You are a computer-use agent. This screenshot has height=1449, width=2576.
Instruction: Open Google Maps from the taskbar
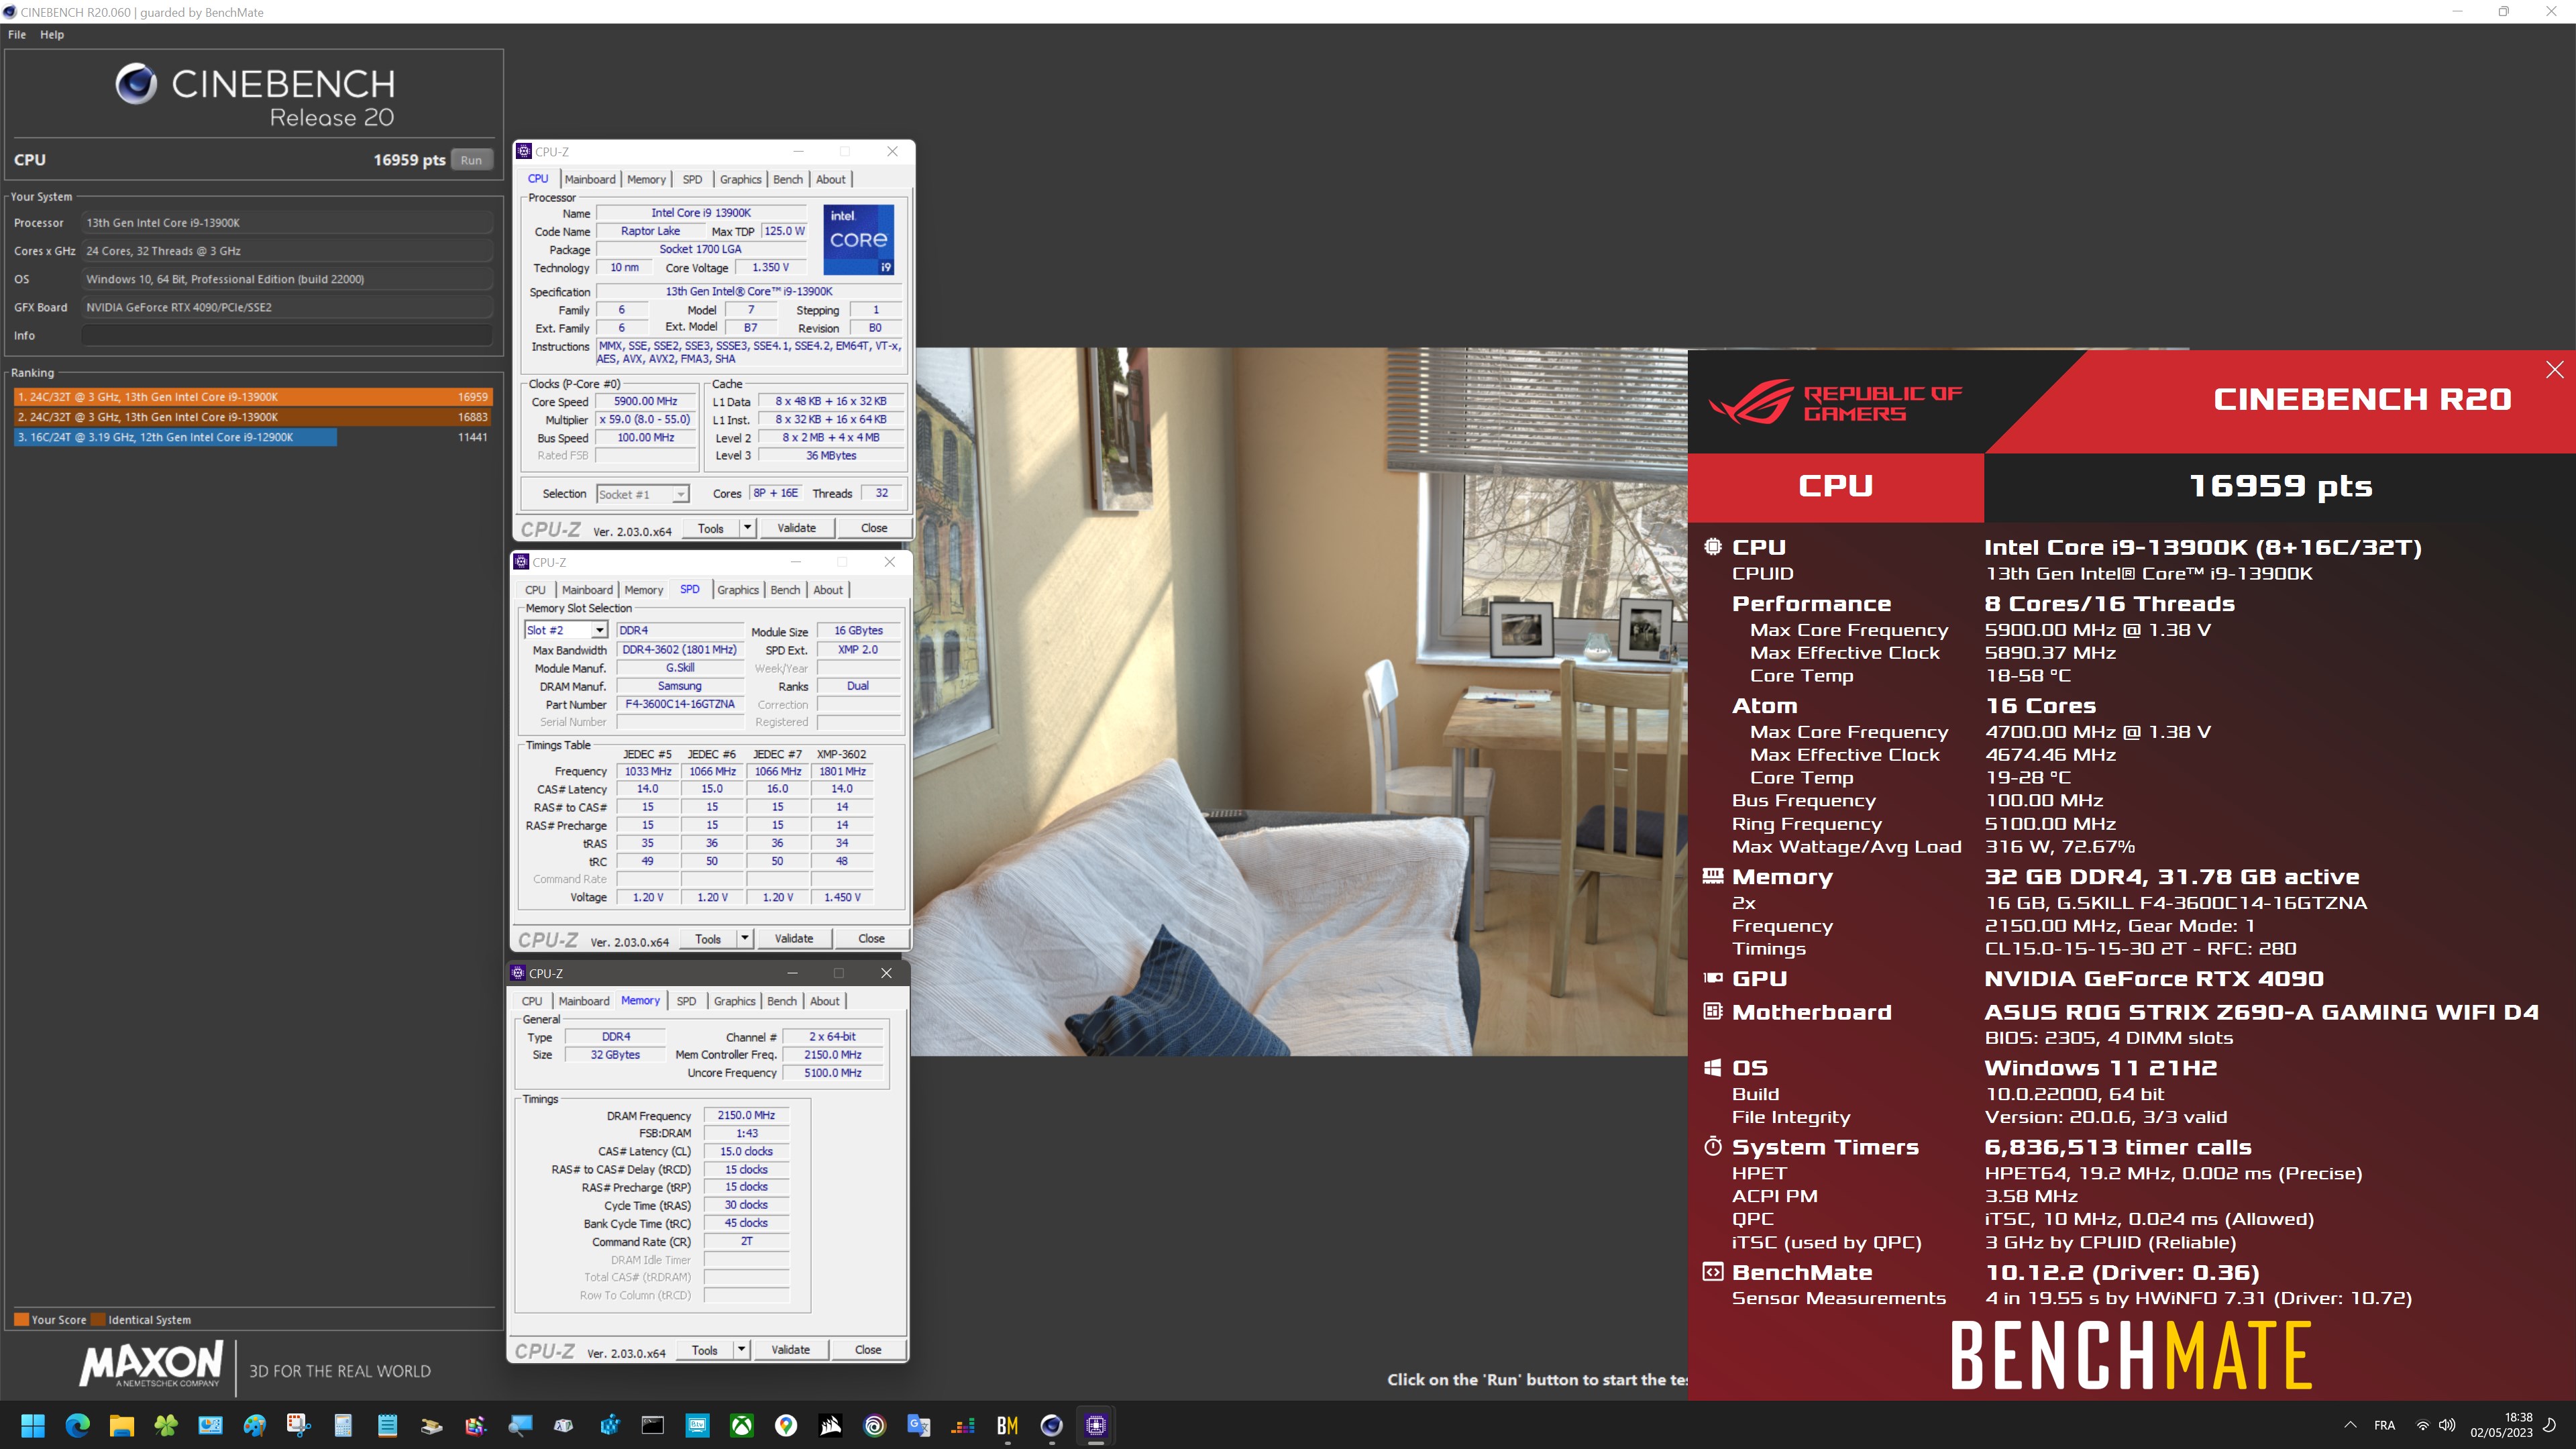[786, 1425]
